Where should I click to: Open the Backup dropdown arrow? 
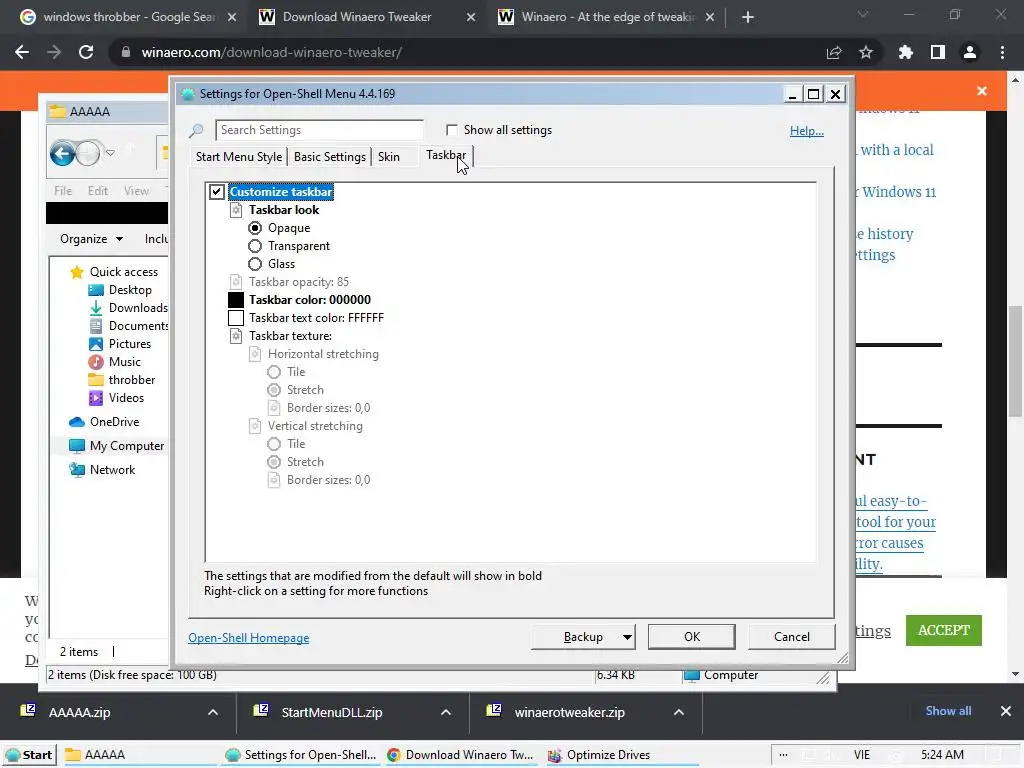627,637
